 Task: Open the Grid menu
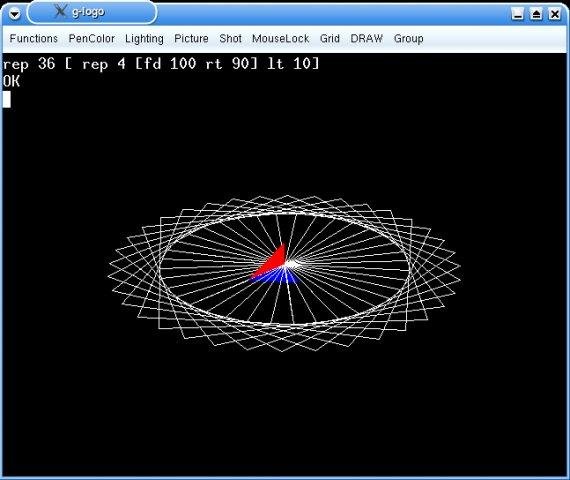(x=330, y=39)
